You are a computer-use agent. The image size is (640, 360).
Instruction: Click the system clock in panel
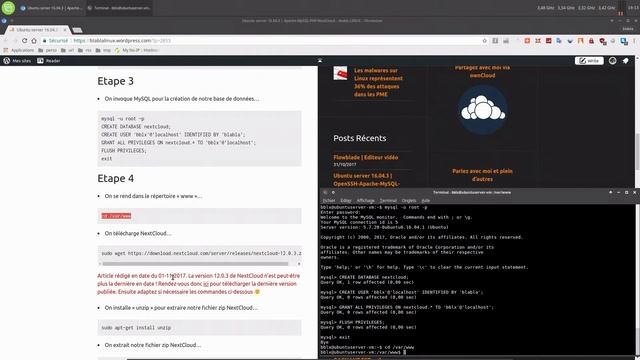click(x=633, y=8)
